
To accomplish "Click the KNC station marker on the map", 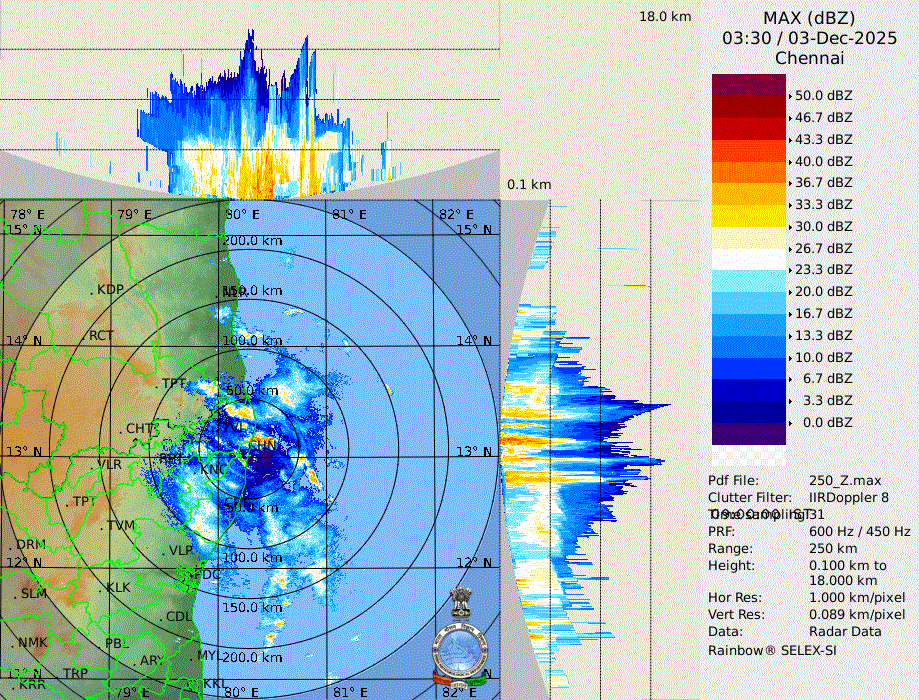I will pos(209,470).
